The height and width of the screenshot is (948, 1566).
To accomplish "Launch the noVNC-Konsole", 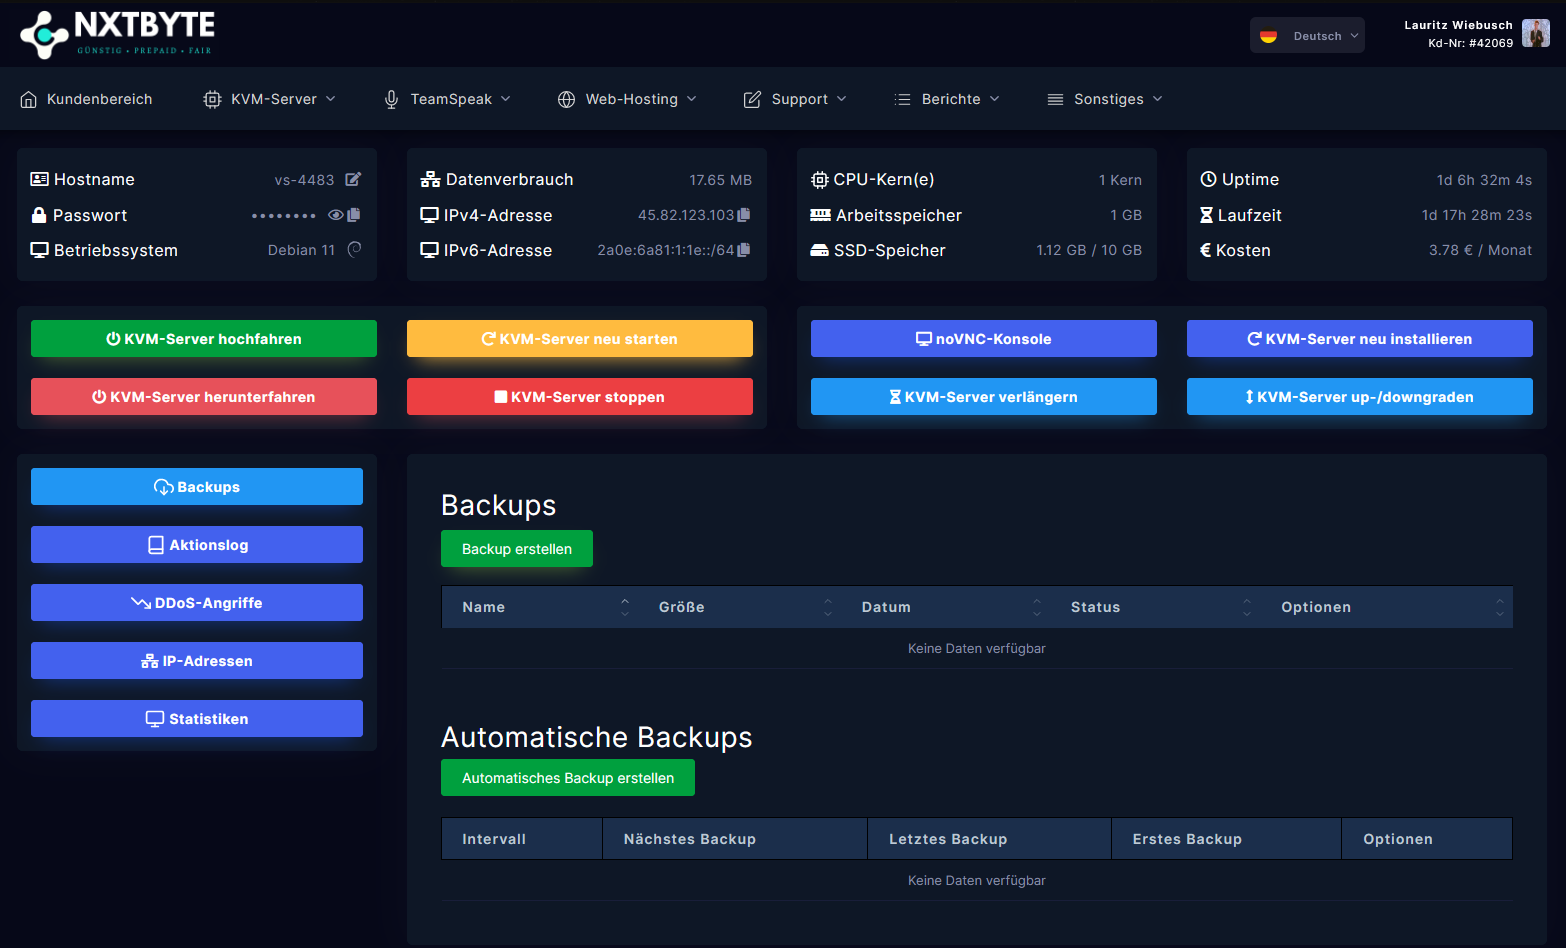I will point(983,339).
